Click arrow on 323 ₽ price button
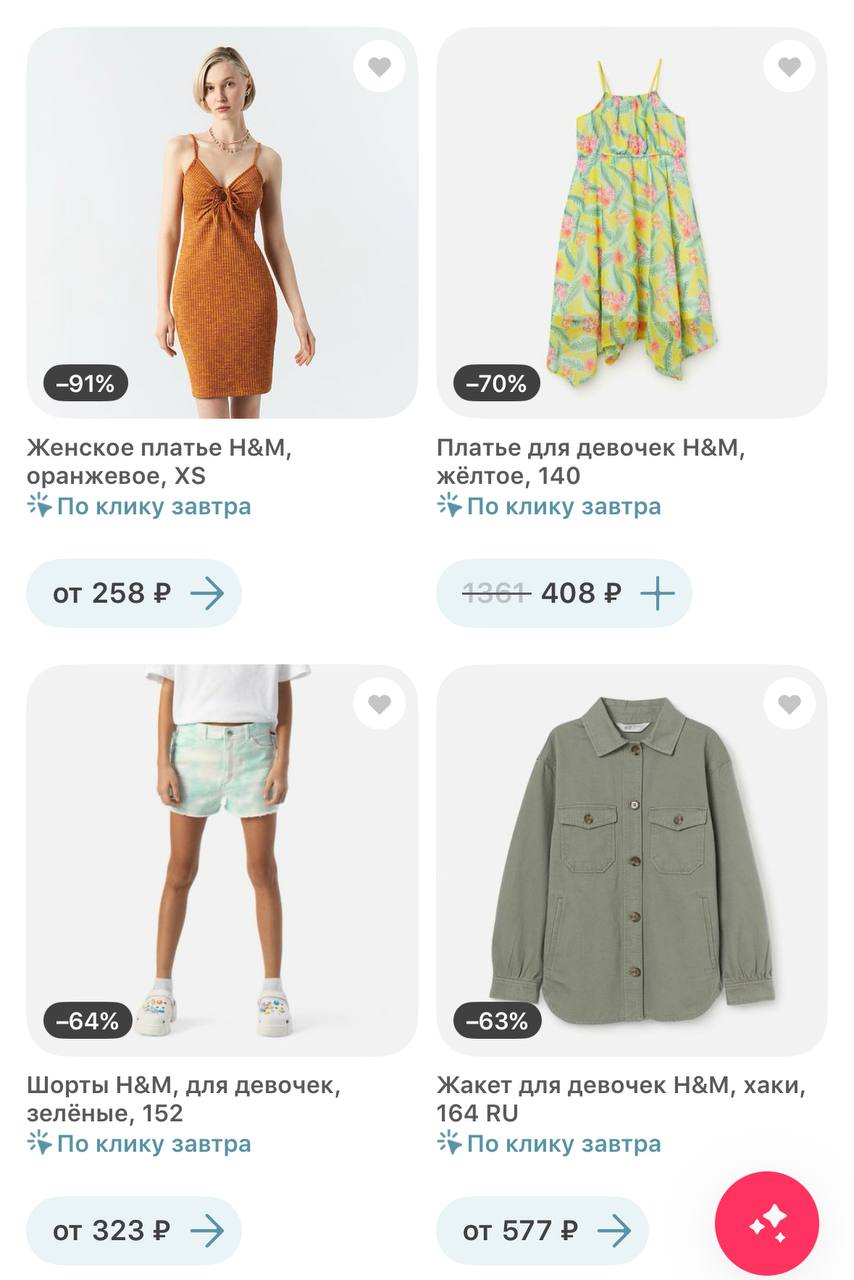 (x=207, y=1230)
